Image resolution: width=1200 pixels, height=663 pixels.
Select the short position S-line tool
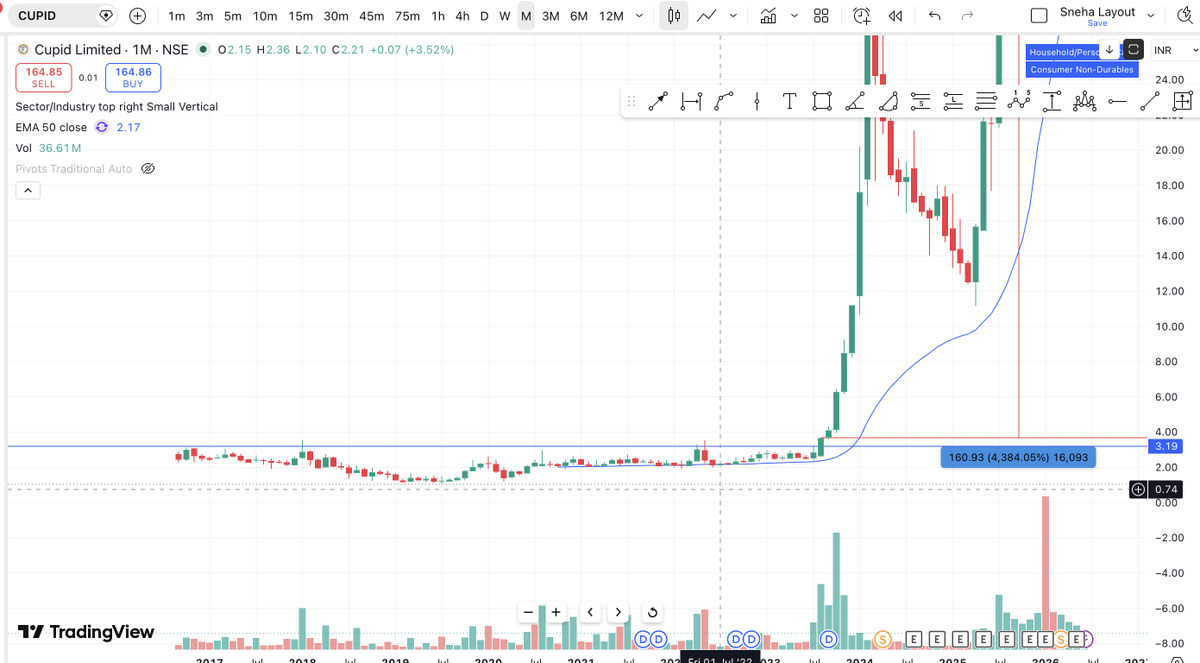click(x=921, y=101)
